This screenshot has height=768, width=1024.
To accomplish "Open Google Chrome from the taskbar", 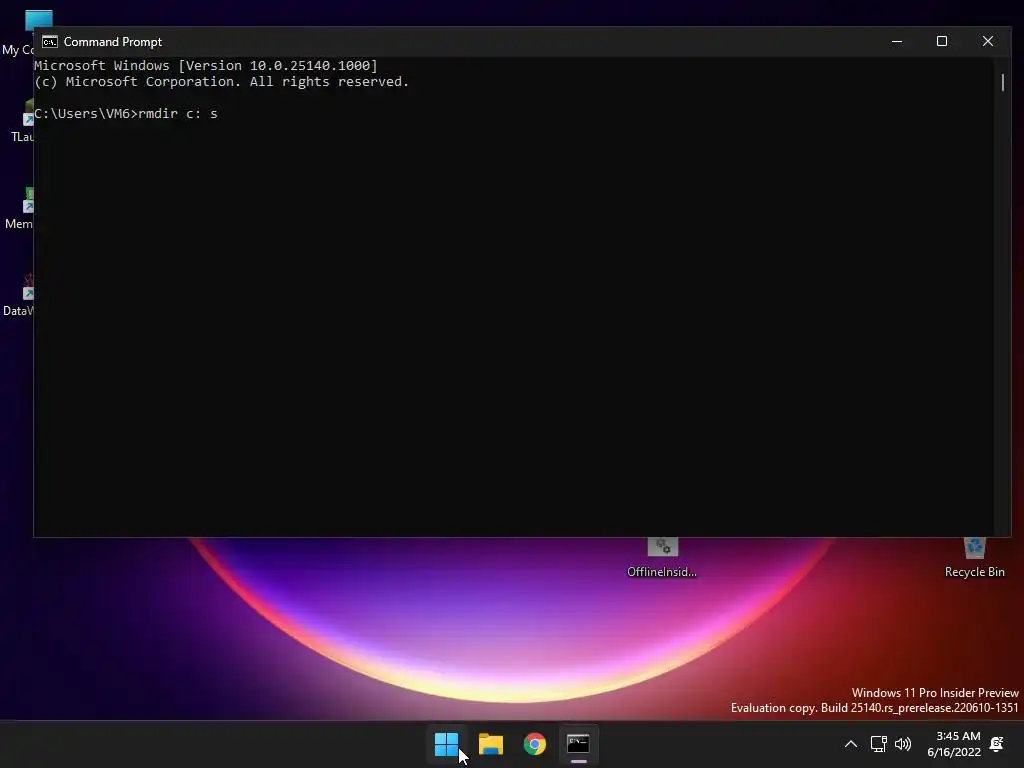I will (535, 744).
